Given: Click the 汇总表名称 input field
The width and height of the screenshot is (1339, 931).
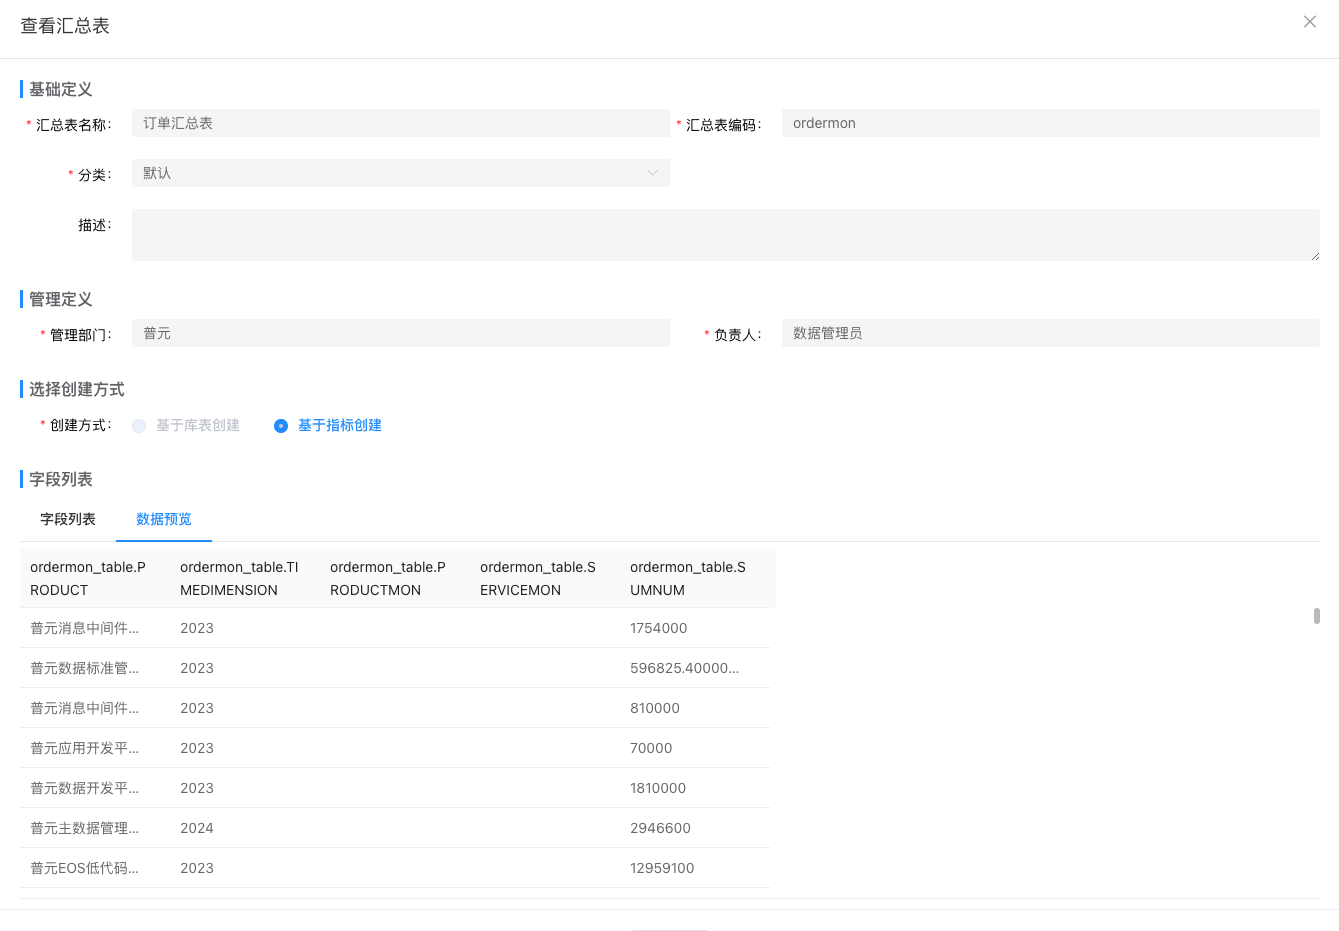Looking at the screenshot, I should pyautogui.click(x=400, y=123).
